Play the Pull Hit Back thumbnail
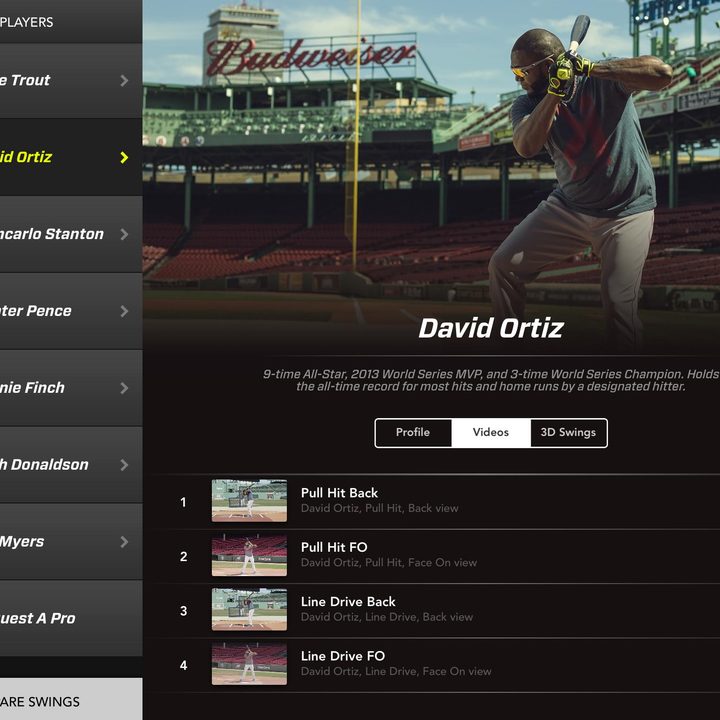The image size is (720, 720). click(249, 501)
